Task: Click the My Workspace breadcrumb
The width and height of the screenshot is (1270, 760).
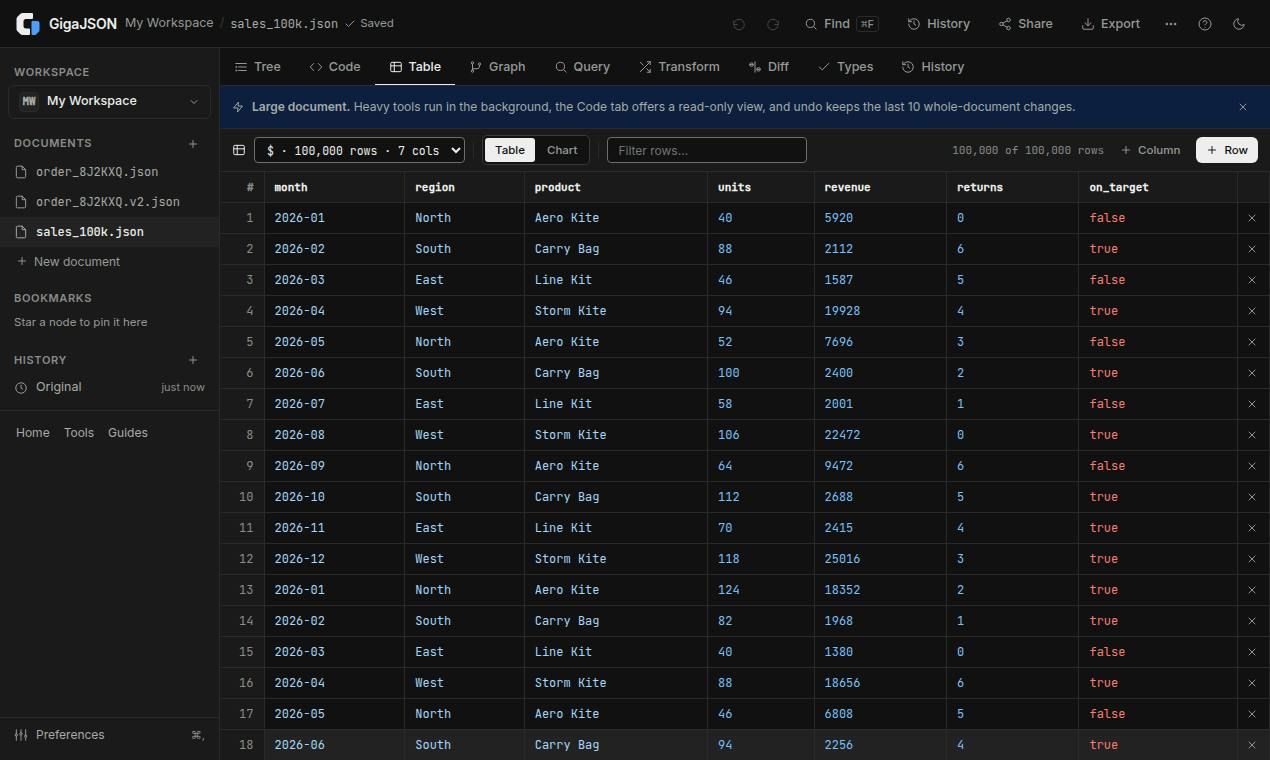Action: pos(169,23)
